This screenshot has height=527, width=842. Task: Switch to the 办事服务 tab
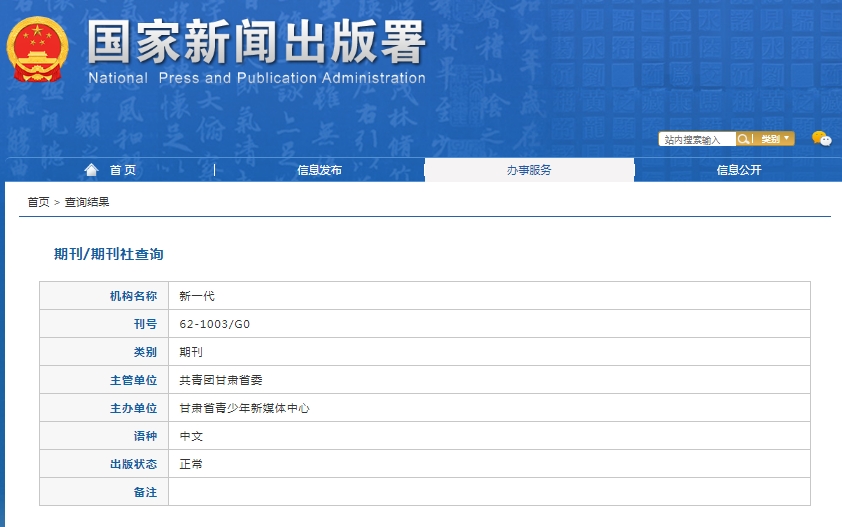[529, 170]
